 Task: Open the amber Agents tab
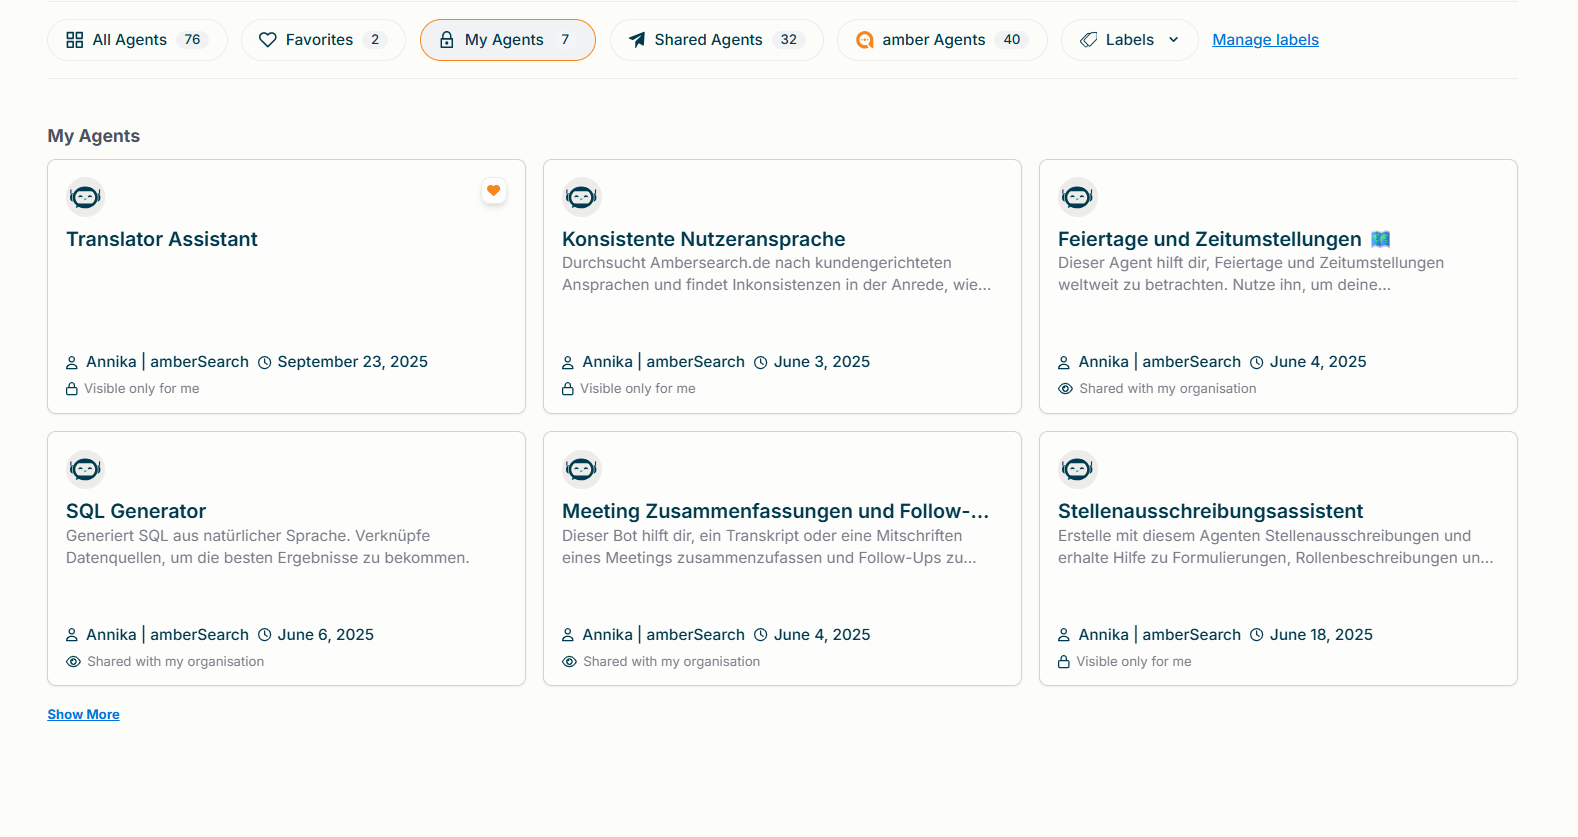click(x=941, y=40)
